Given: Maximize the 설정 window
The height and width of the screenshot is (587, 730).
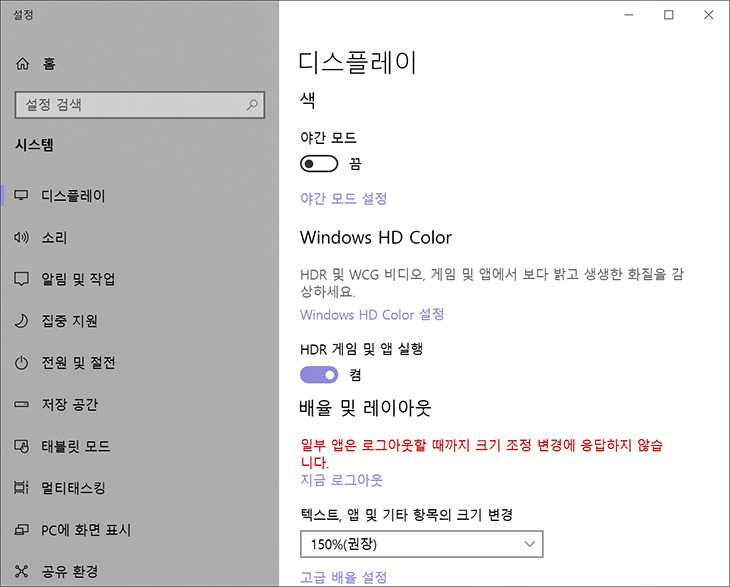Looking at the screenshot, I should coord(669,15).
